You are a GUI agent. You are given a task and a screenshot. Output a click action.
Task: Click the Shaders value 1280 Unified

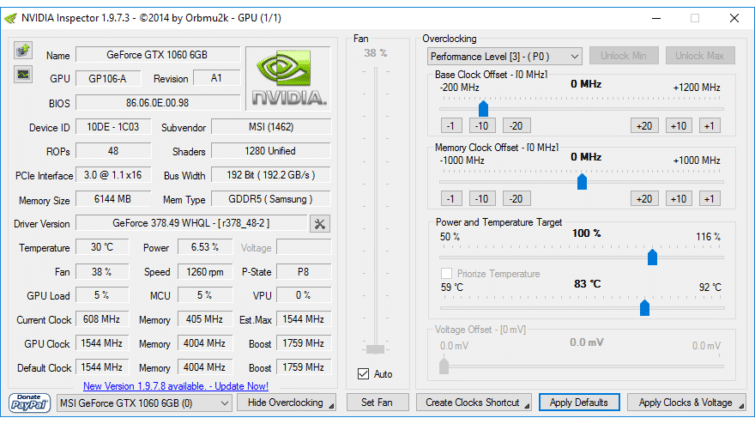(271, 151)
